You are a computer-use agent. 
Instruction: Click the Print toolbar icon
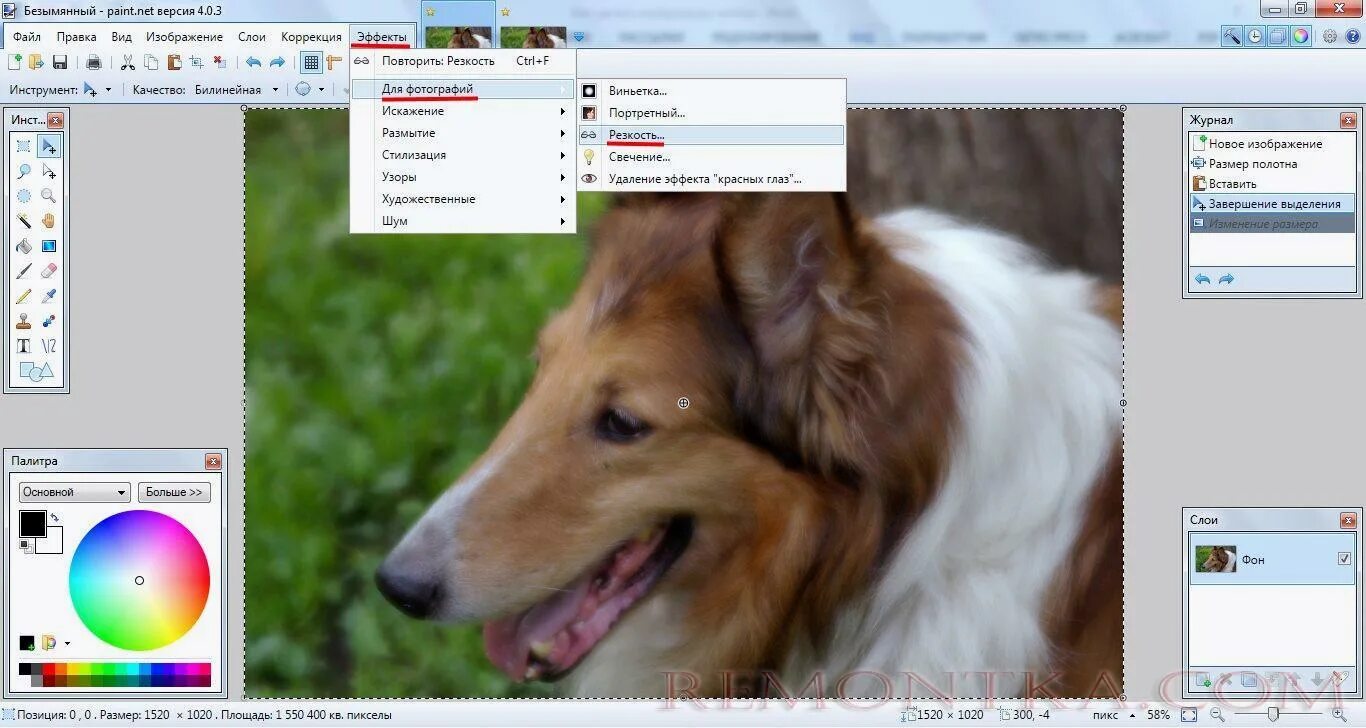tap(93, 62)
